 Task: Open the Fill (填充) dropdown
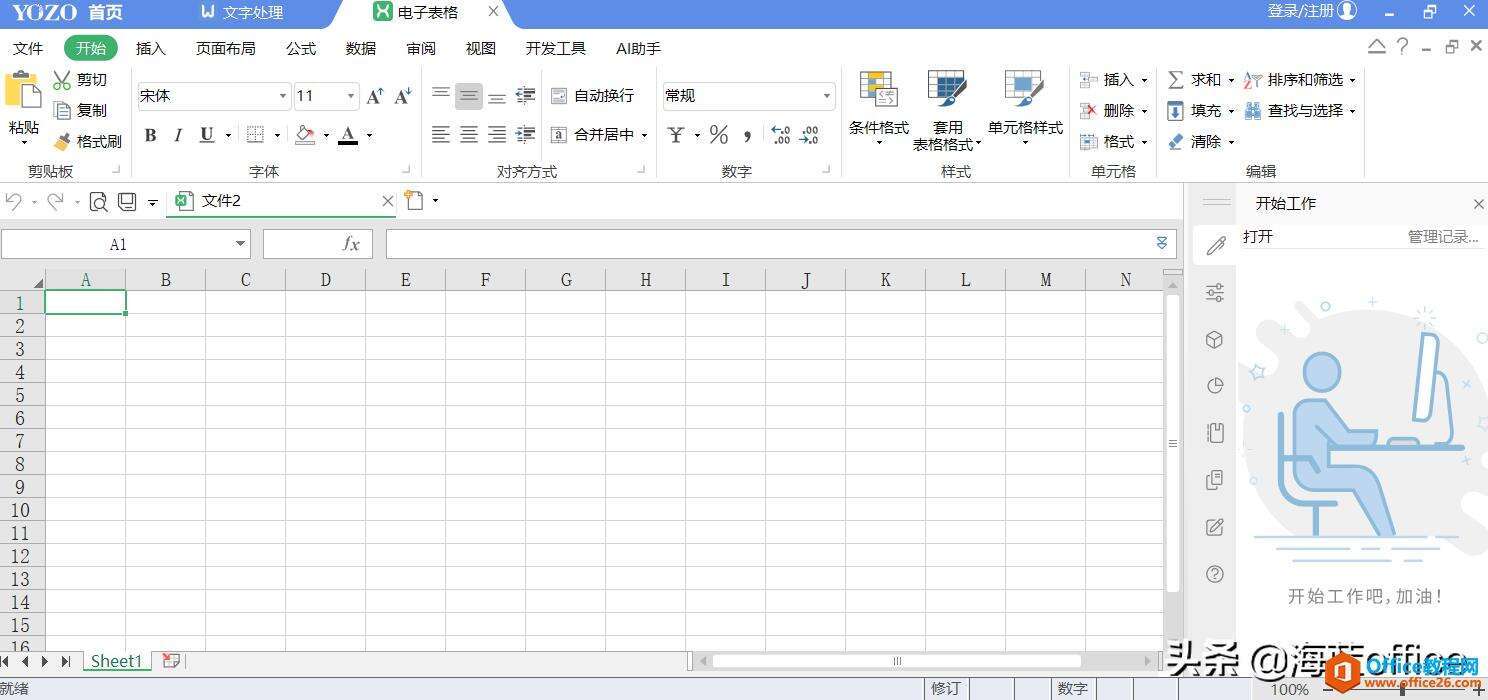(1200, 111)
